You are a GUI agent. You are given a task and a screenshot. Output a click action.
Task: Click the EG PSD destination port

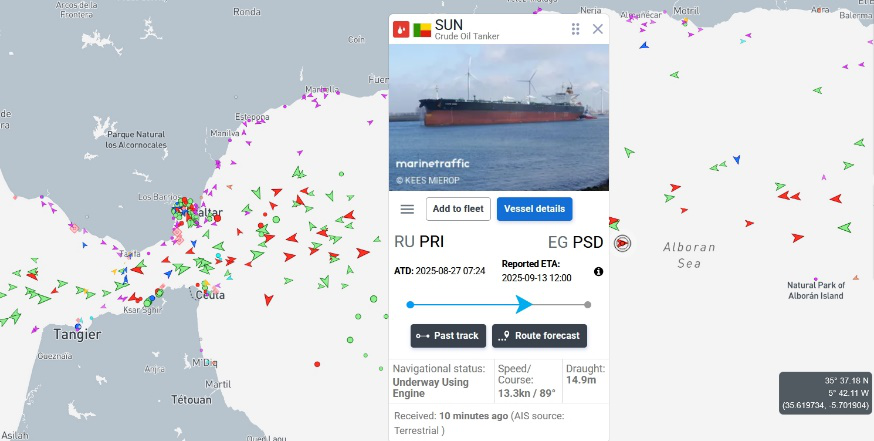[576, 242]
